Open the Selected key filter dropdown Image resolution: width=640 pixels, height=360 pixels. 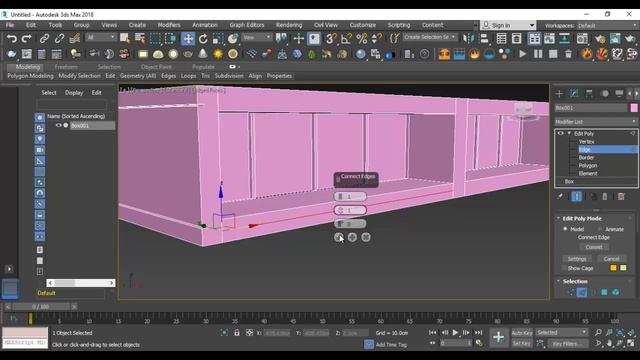tap(562, 333)
